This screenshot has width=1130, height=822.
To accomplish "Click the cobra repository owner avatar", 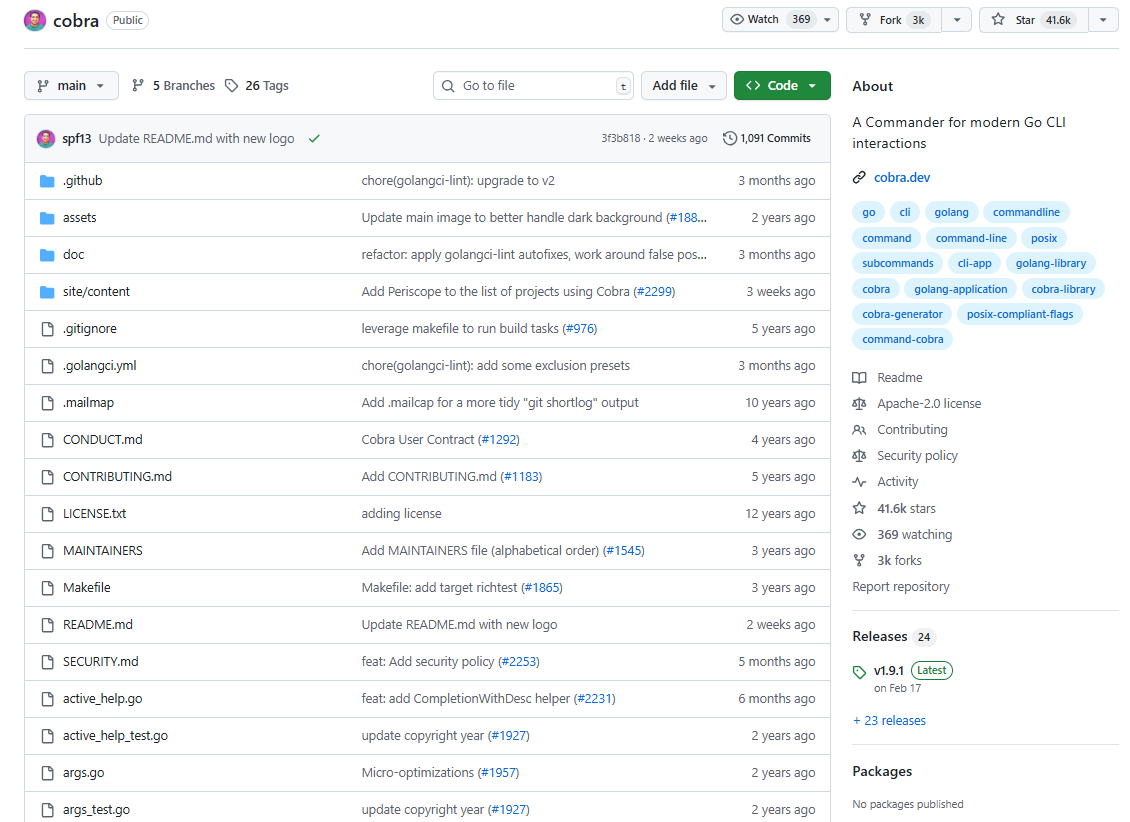I will point(35,20).
